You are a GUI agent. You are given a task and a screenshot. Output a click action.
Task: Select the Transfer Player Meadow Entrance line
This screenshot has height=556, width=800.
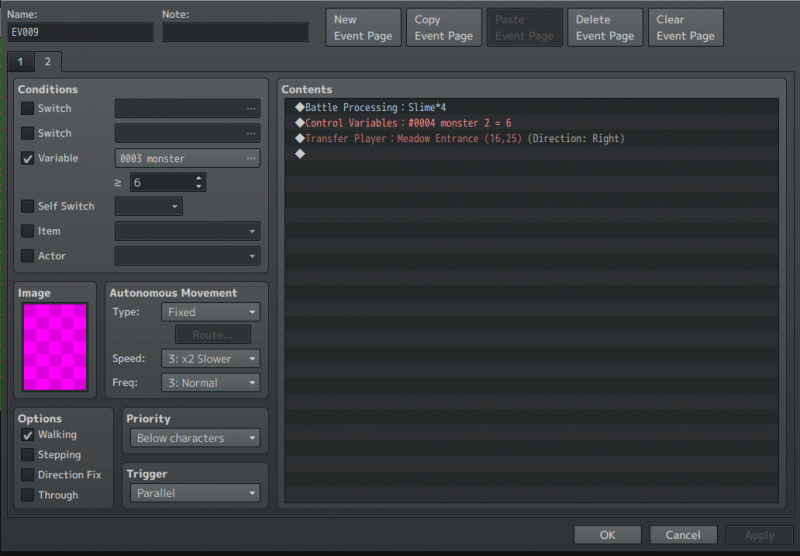pos(532,138)
